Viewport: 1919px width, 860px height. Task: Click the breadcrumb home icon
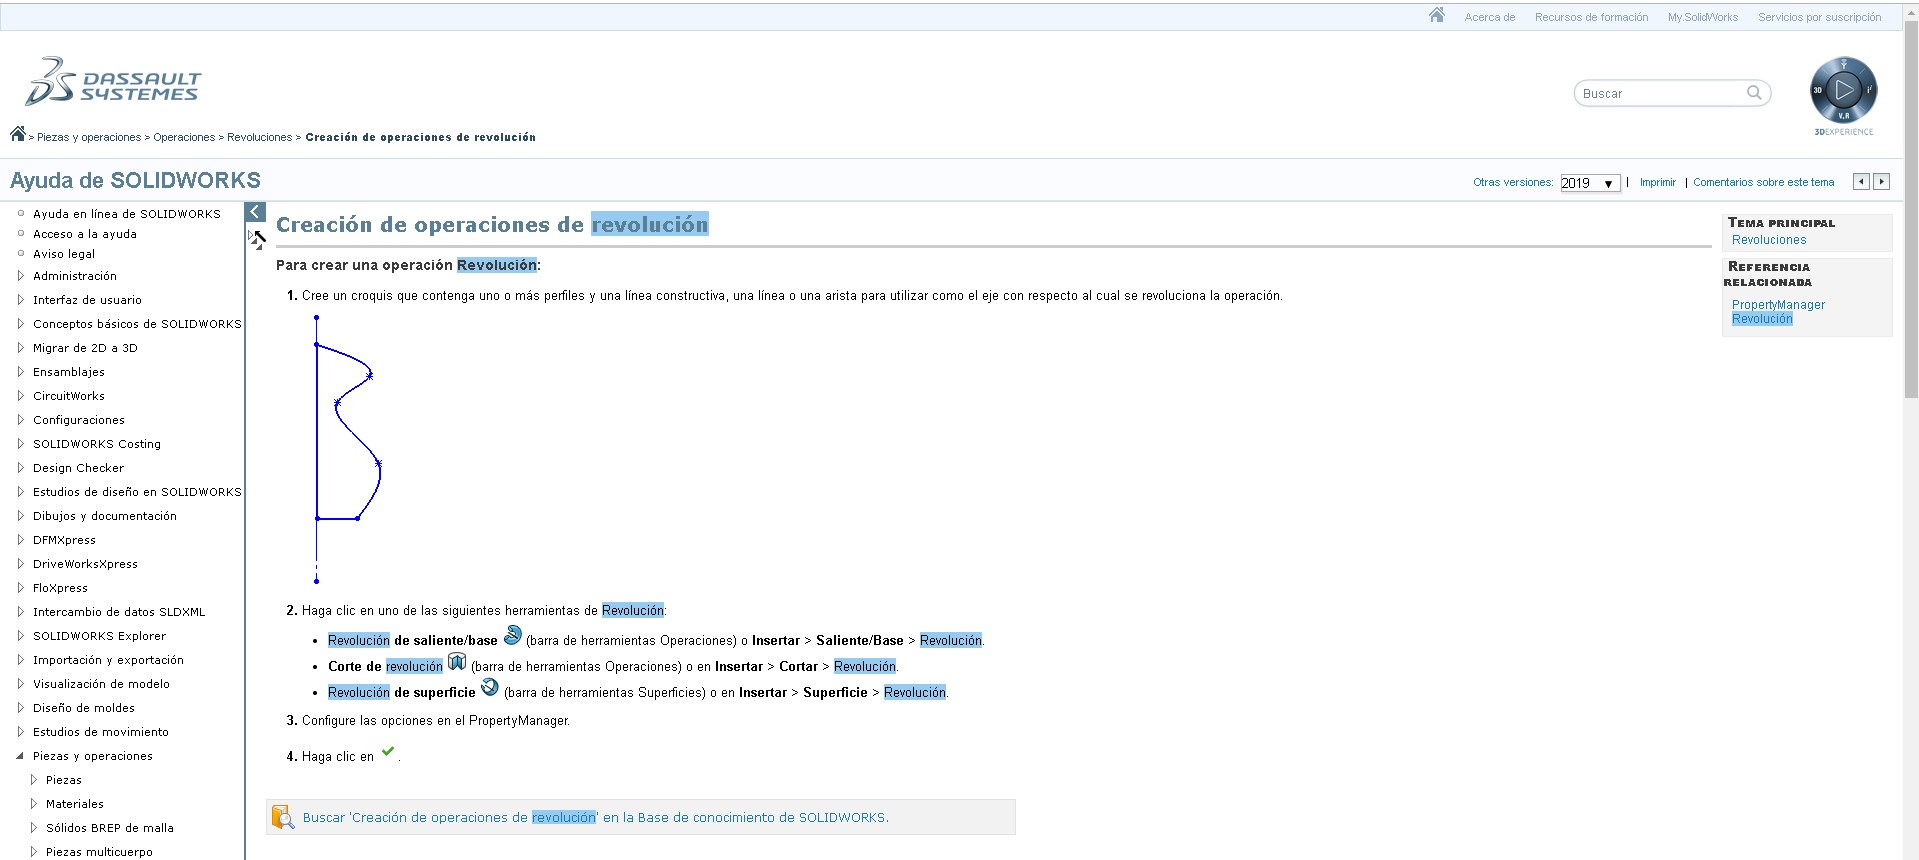click(x=17, y=134)
